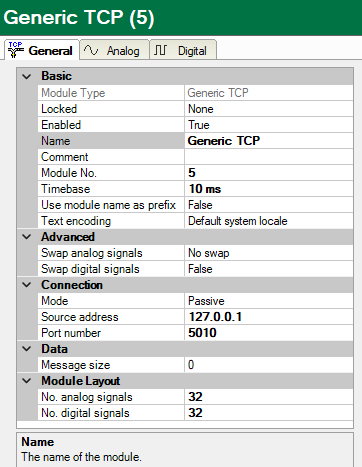Collapse the Advanced section chevron
The height and width of the screenshot is (467, 362).
(27, 237)
